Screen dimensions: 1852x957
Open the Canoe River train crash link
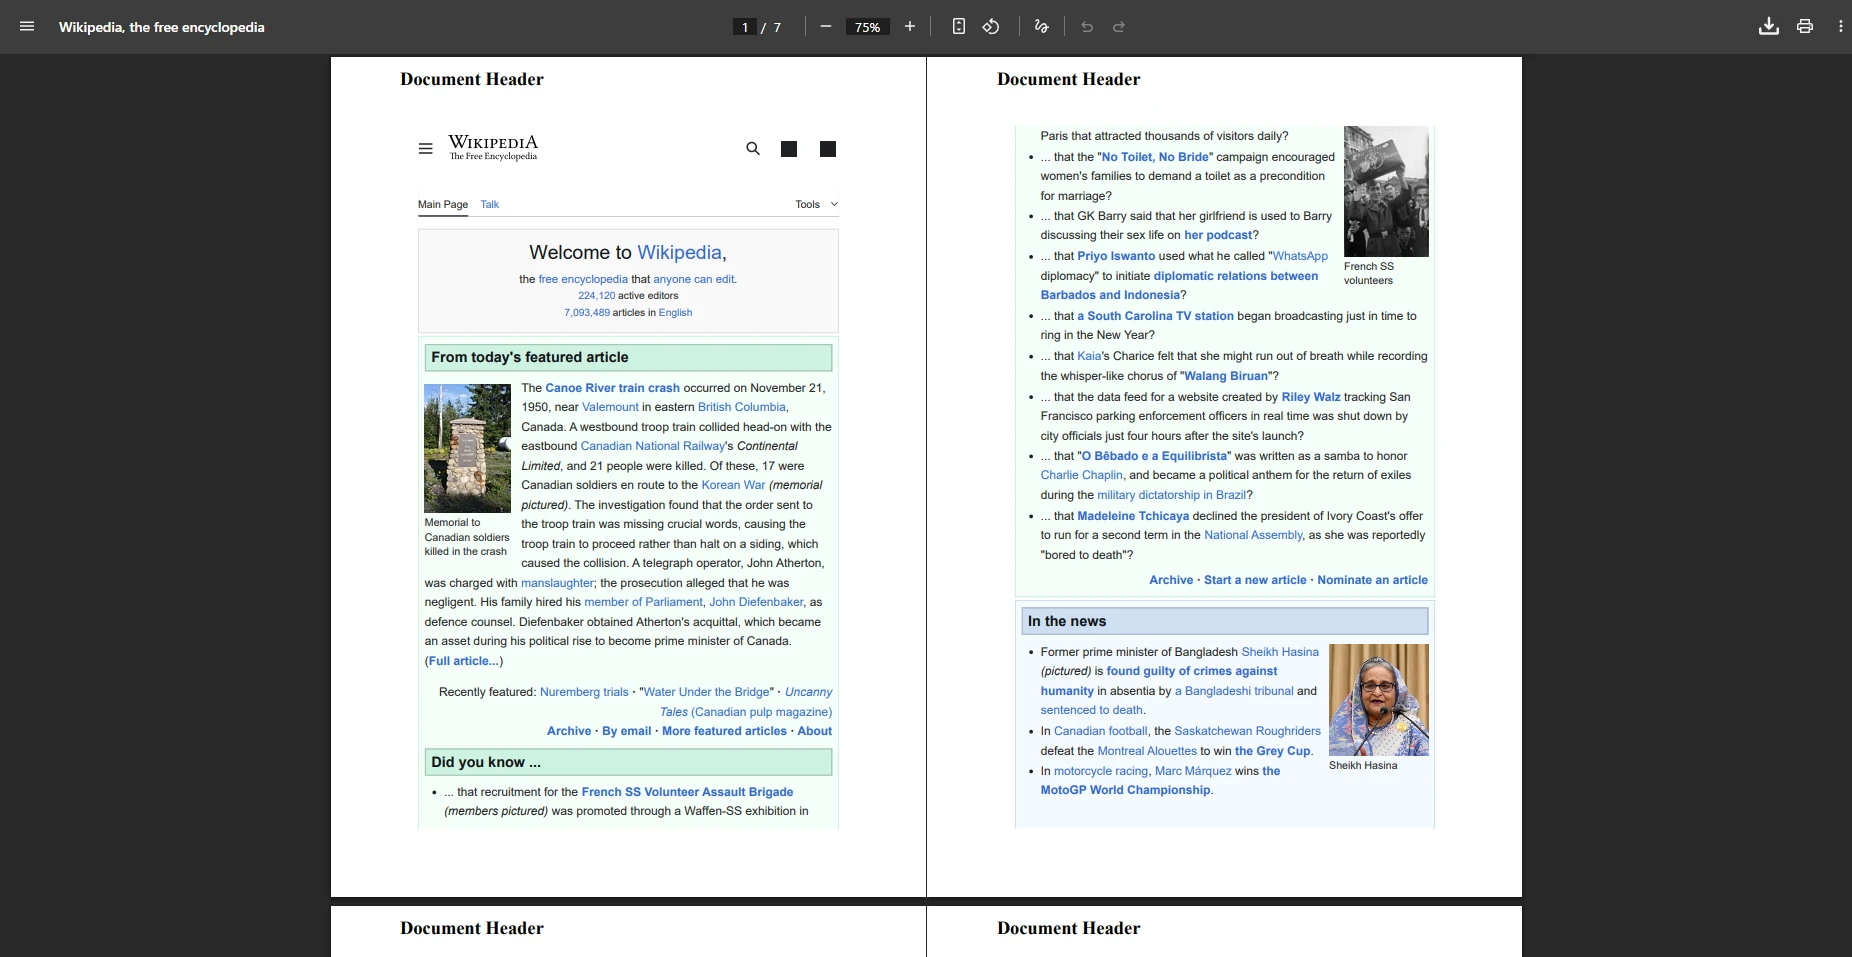point(612,388)
